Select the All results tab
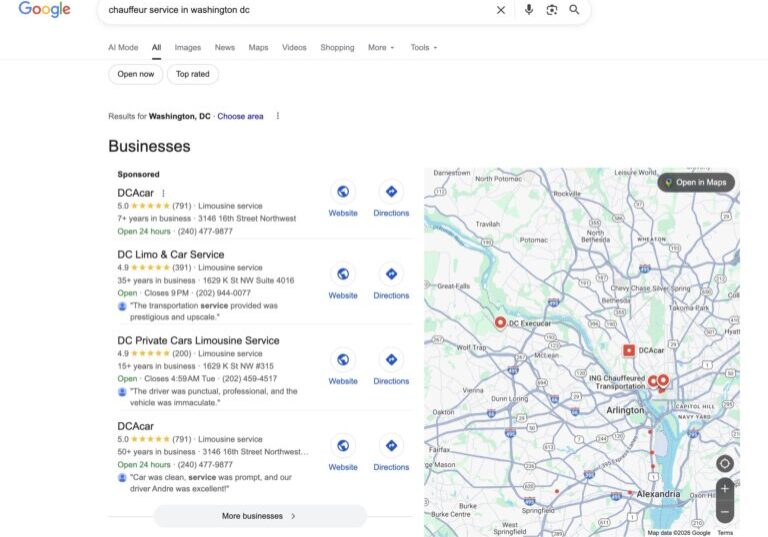768x537 pixels. [156, 48]
